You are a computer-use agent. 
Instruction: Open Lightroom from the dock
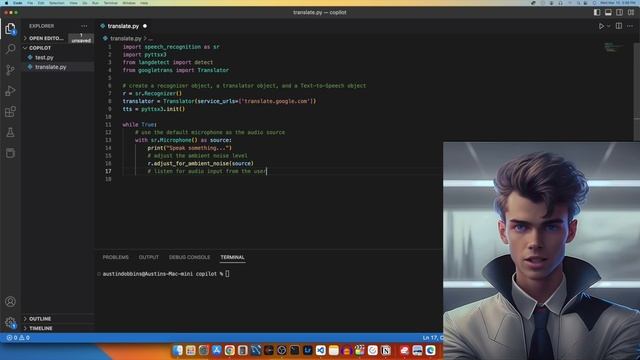(307, 350)
